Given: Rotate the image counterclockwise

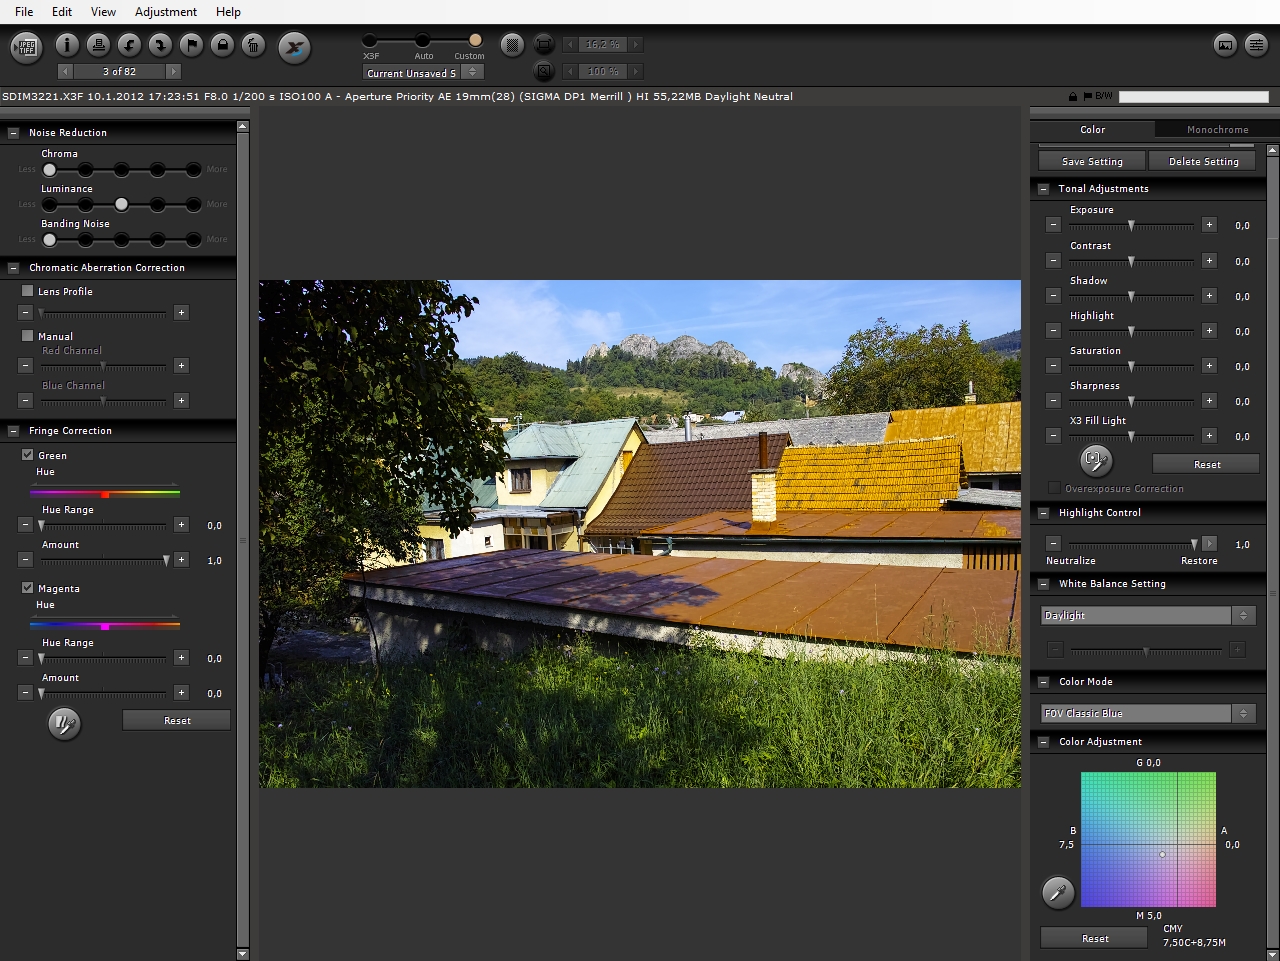Looking at the screenshot, I should [x=129, y=45].
